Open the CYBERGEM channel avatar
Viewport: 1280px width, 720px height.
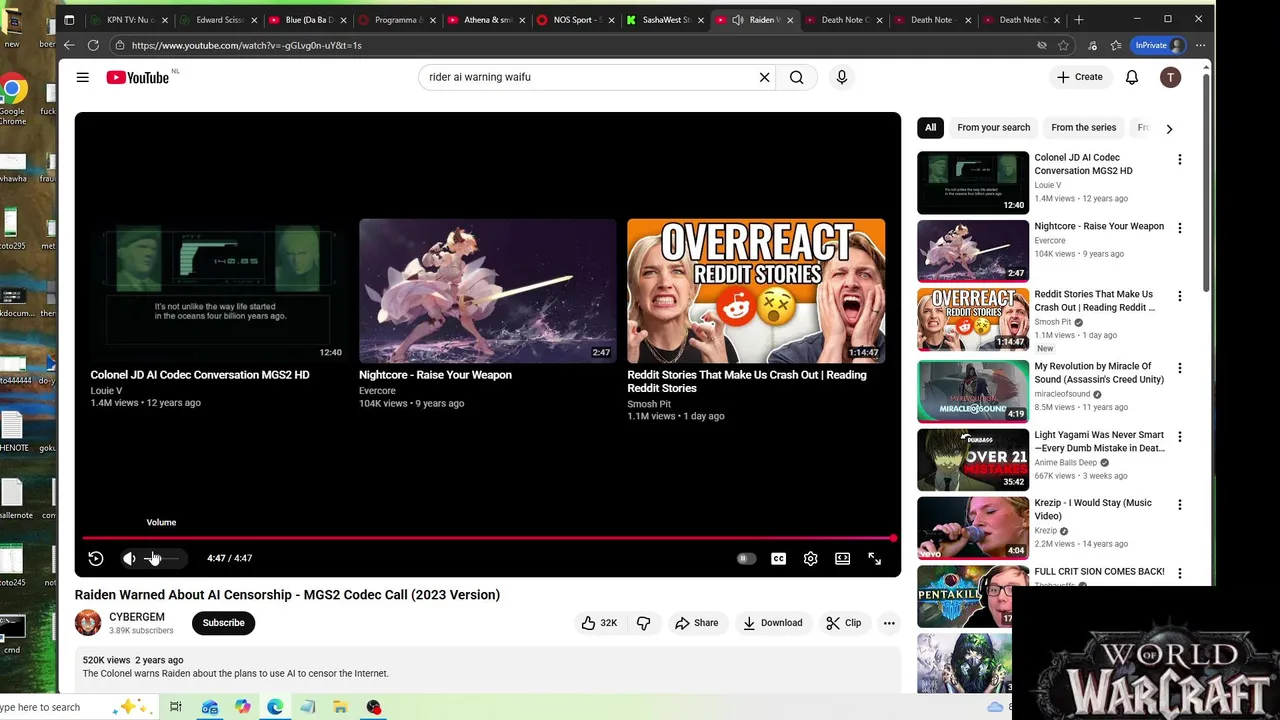click(88, 623)
